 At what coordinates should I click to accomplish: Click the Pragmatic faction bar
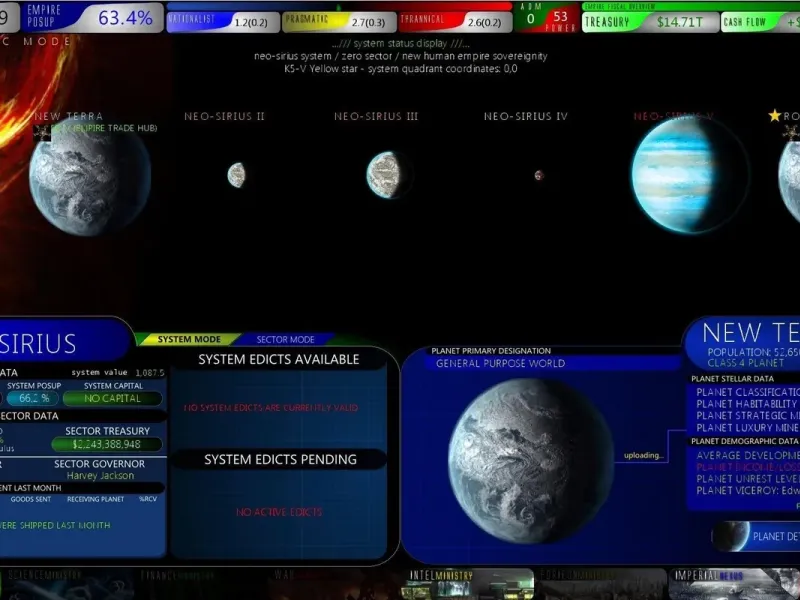point(339,22)
